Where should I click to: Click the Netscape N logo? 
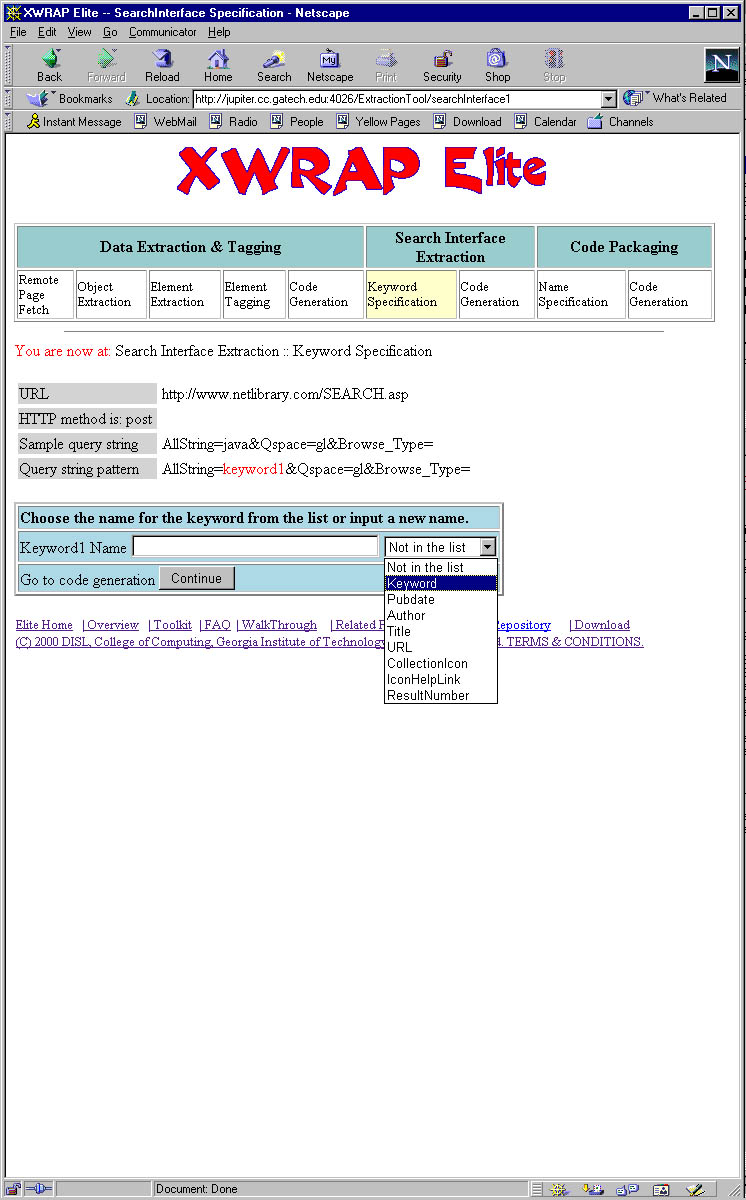[x=721, y=65]
